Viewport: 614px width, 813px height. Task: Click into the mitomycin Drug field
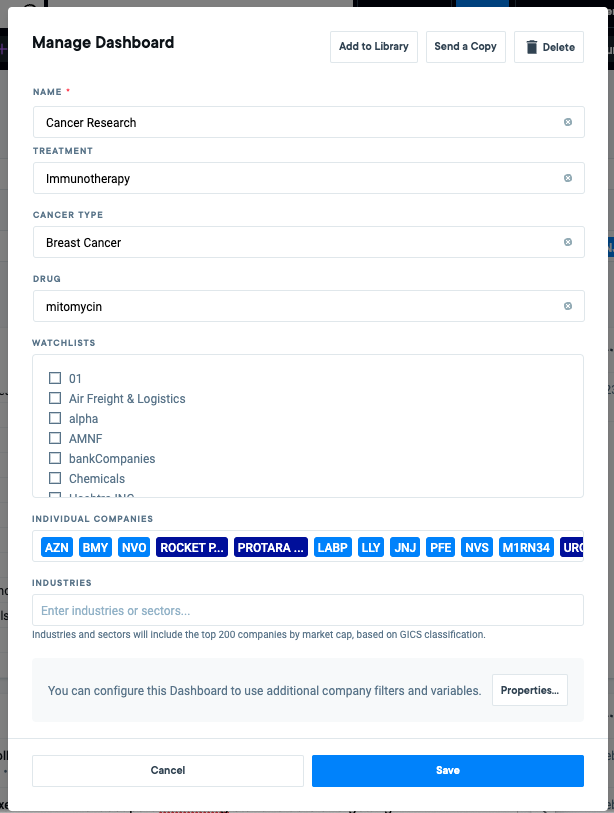click(309, 306)
